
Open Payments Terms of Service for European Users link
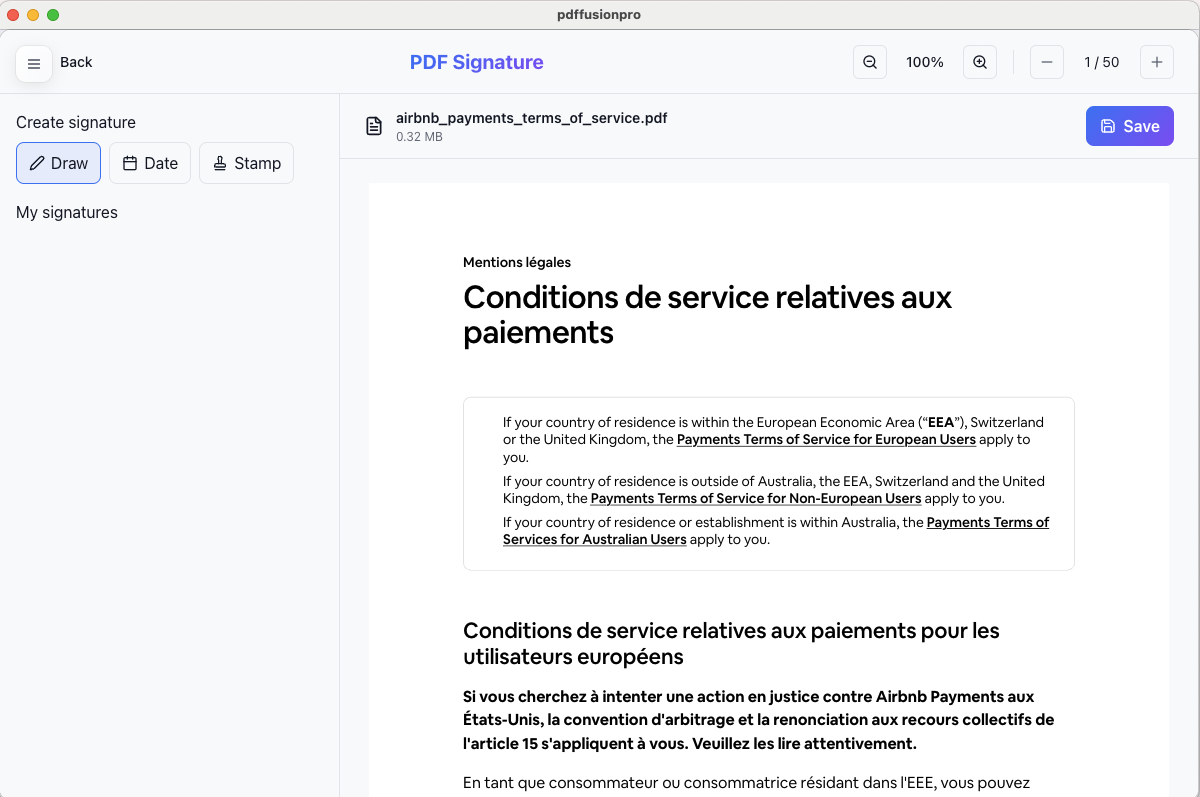pyautogui.click(x=826, y=439)
